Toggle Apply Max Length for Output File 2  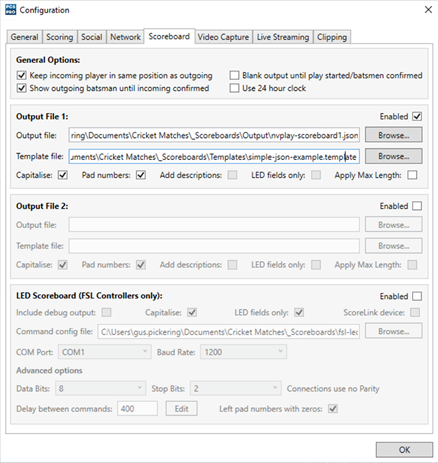click(412, 265)
